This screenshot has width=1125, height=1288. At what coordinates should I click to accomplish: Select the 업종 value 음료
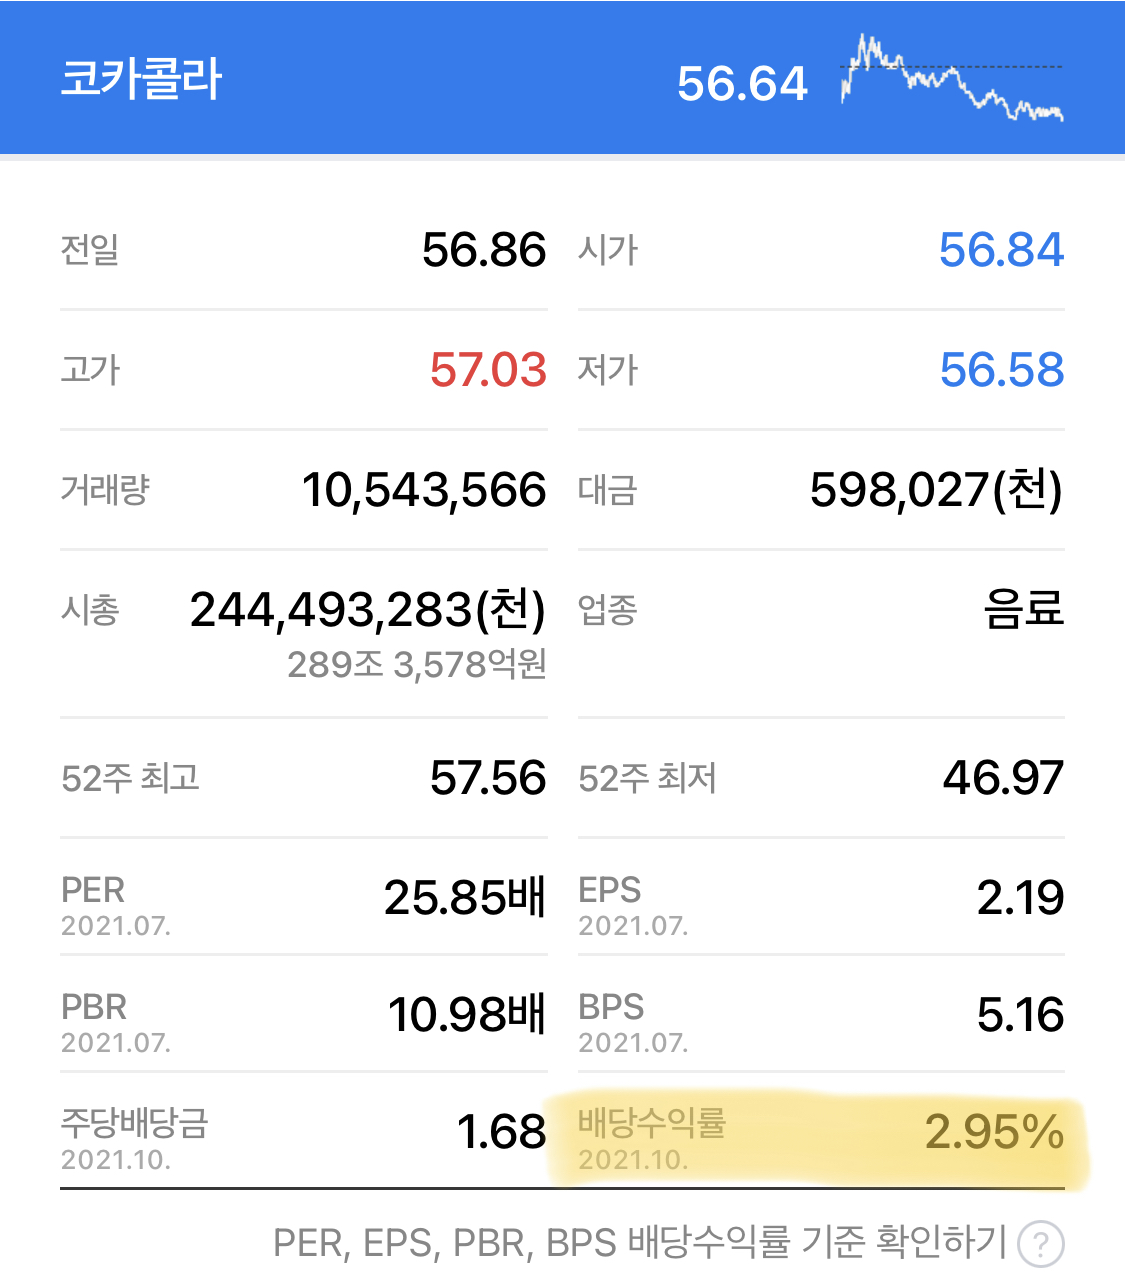(1024, 609)
